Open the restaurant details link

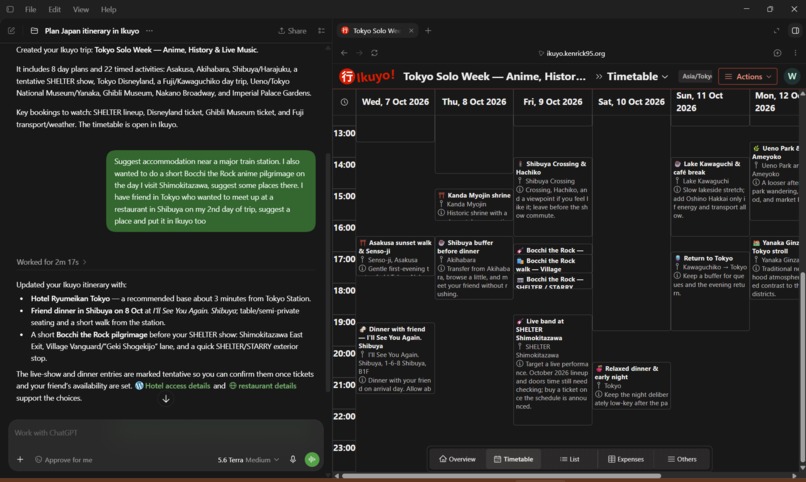coord(267,386)
